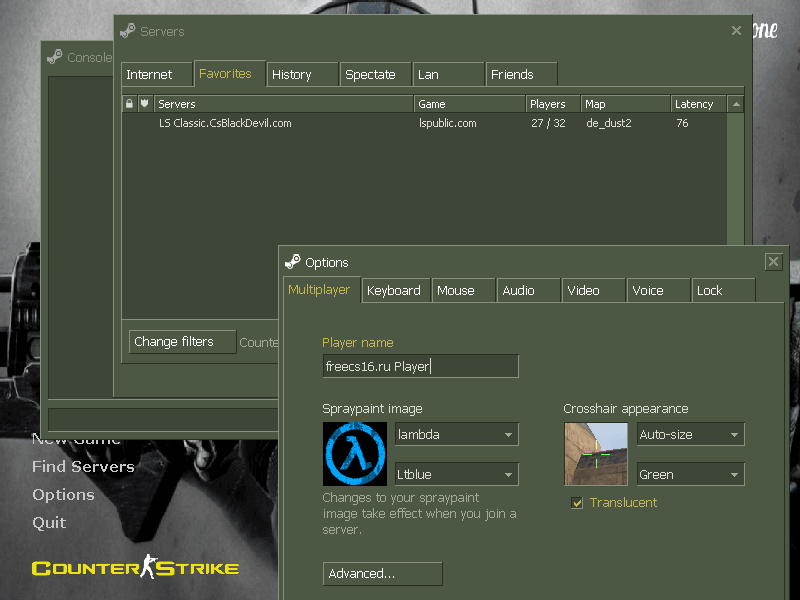Click the Steam icon in Options title bar
This screenshot has height=600, width=800.
pyautogui.click(x=292, y=262)
